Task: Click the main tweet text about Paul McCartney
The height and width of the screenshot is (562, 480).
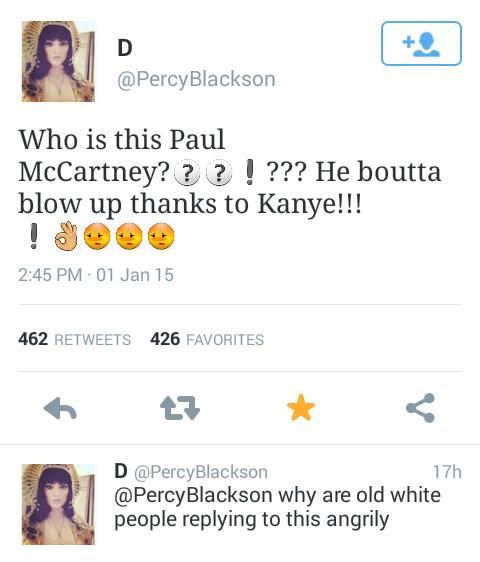Action: [229, 188]
